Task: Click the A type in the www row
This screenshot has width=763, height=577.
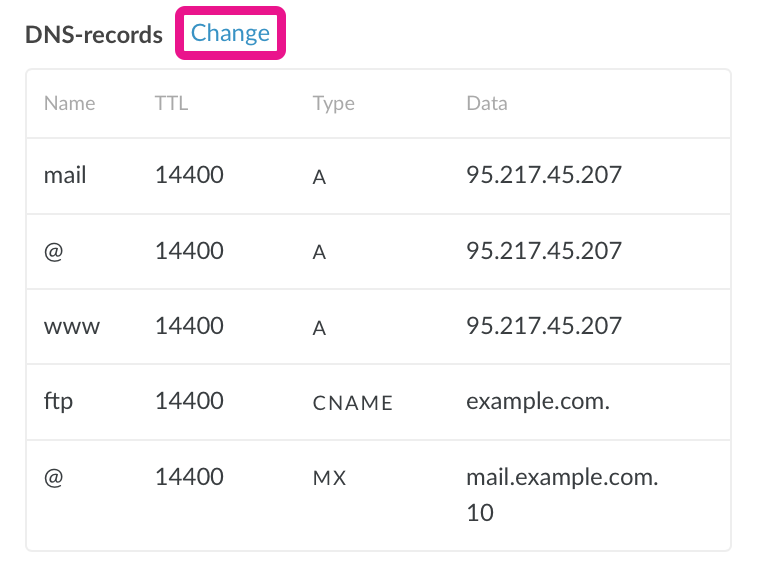Action: point(320,328)
